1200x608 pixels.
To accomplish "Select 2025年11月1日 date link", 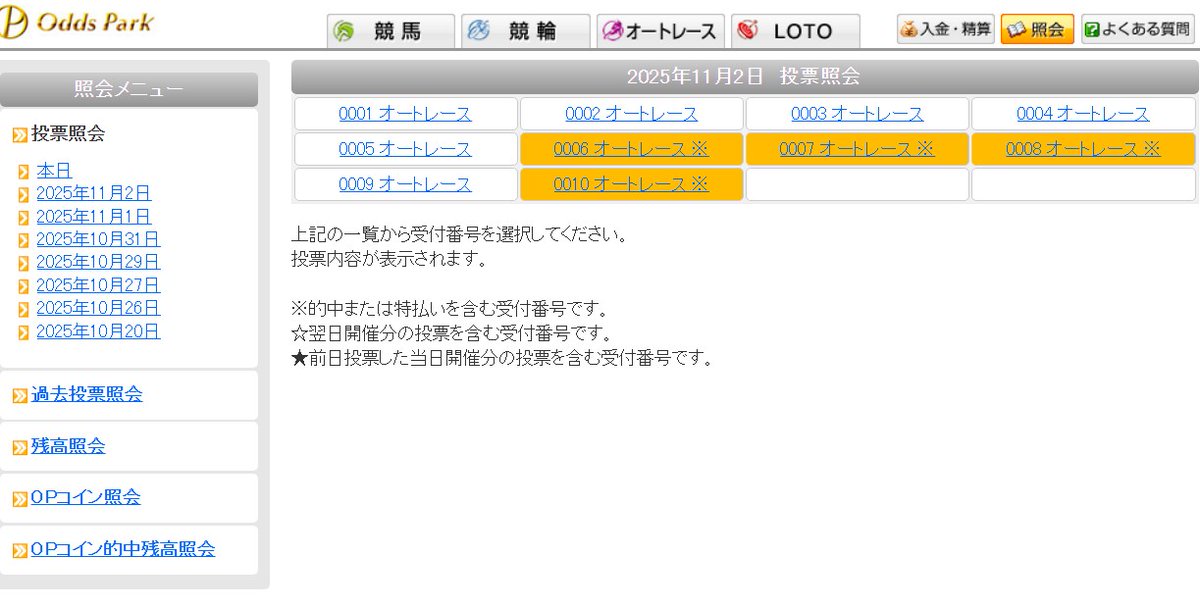I will [94, 216].
